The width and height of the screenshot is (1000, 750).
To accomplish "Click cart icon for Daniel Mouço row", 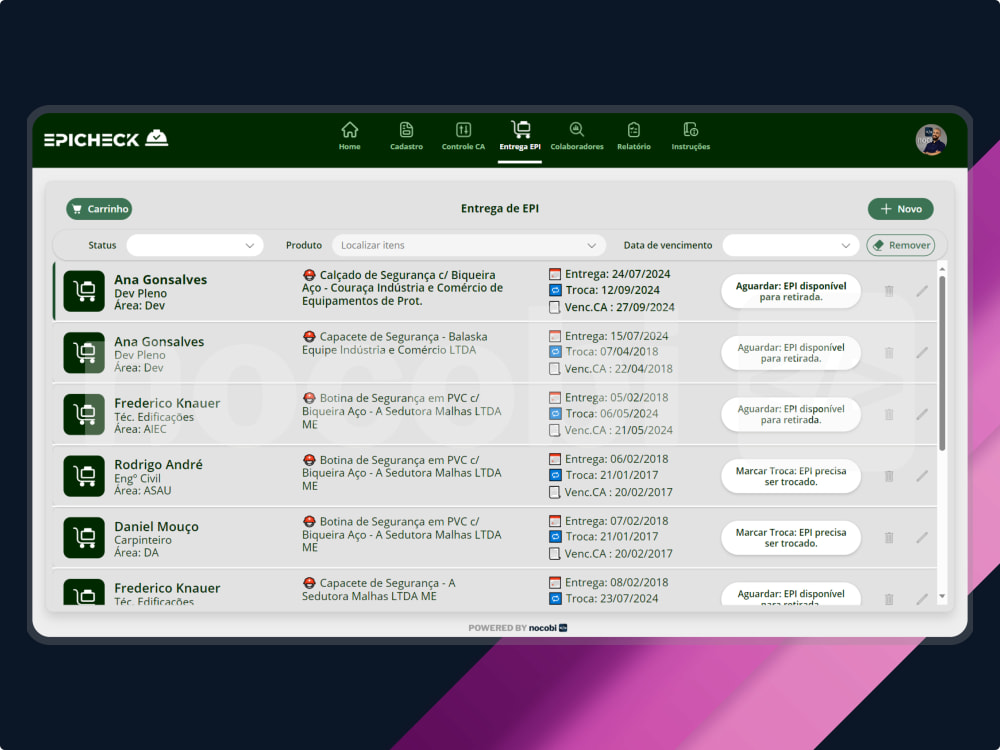I will pos(84,538).
